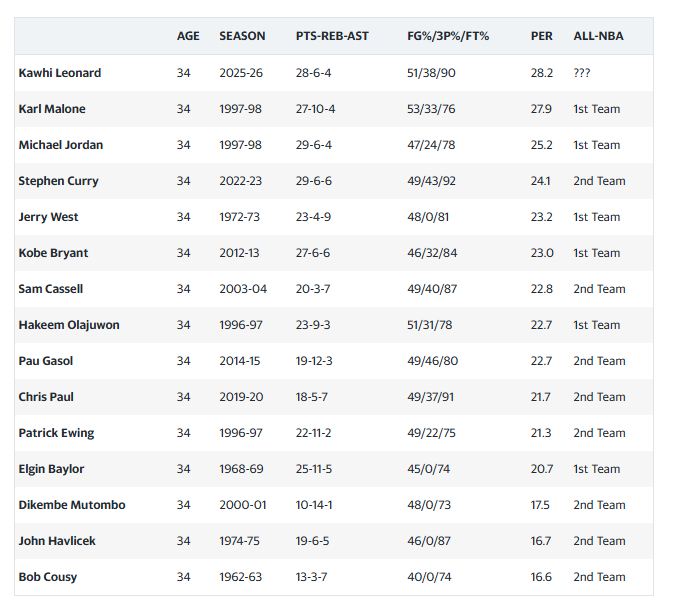Click Patrick Ewing's 21.3 PER value

(541, 433)
